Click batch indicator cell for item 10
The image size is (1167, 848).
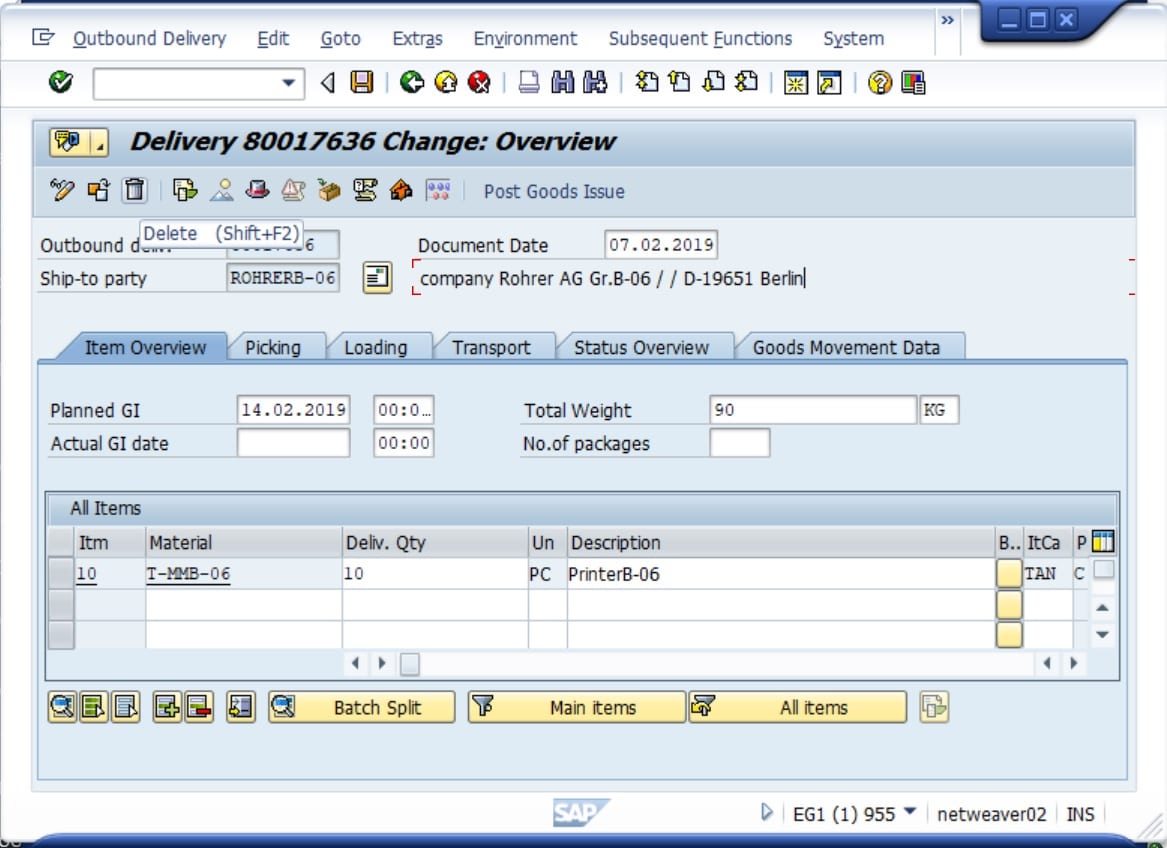click(x=1008, y=573)
